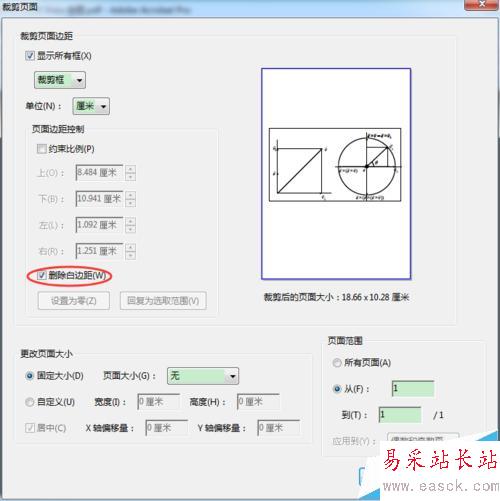The image size is (500, 501).
Task: Toggle the 居中(C) checkbox
Action: click(30, 428)
